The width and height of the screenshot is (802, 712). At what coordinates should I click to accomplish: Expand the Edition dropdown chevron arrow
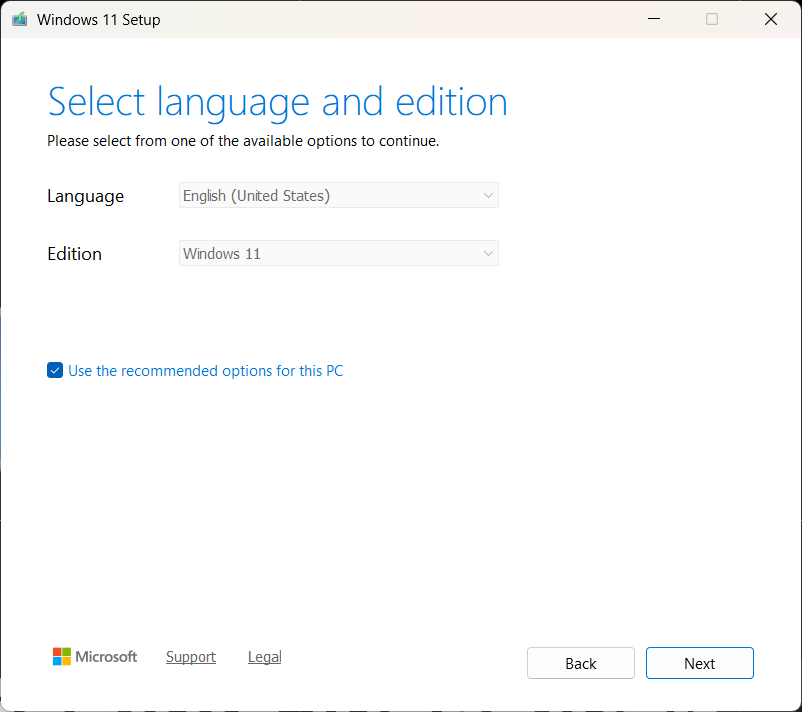pyautogui.click(x=488, y=254)
